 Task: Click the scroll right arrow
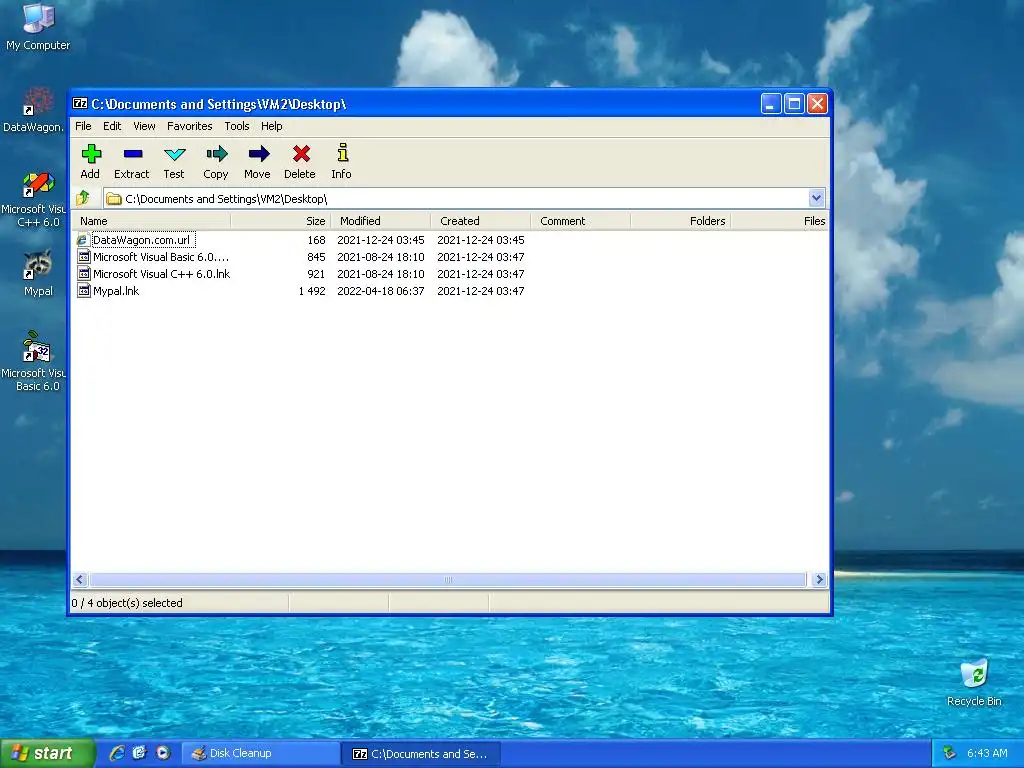tap(819, 579)
